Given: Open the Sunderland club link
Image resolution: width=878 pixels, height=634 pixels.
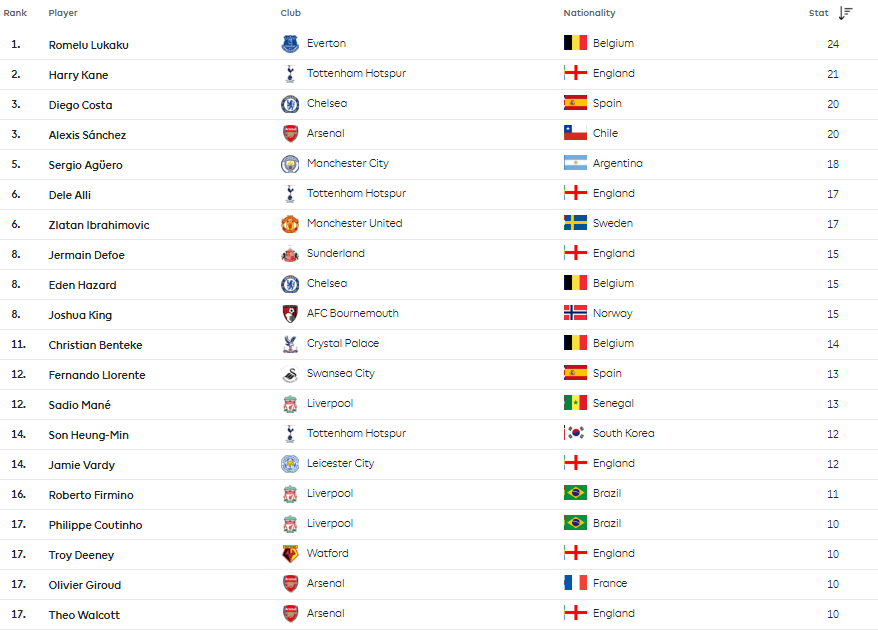Looking at the screenshot, I should pyautogui.click(x=336, y=254).
